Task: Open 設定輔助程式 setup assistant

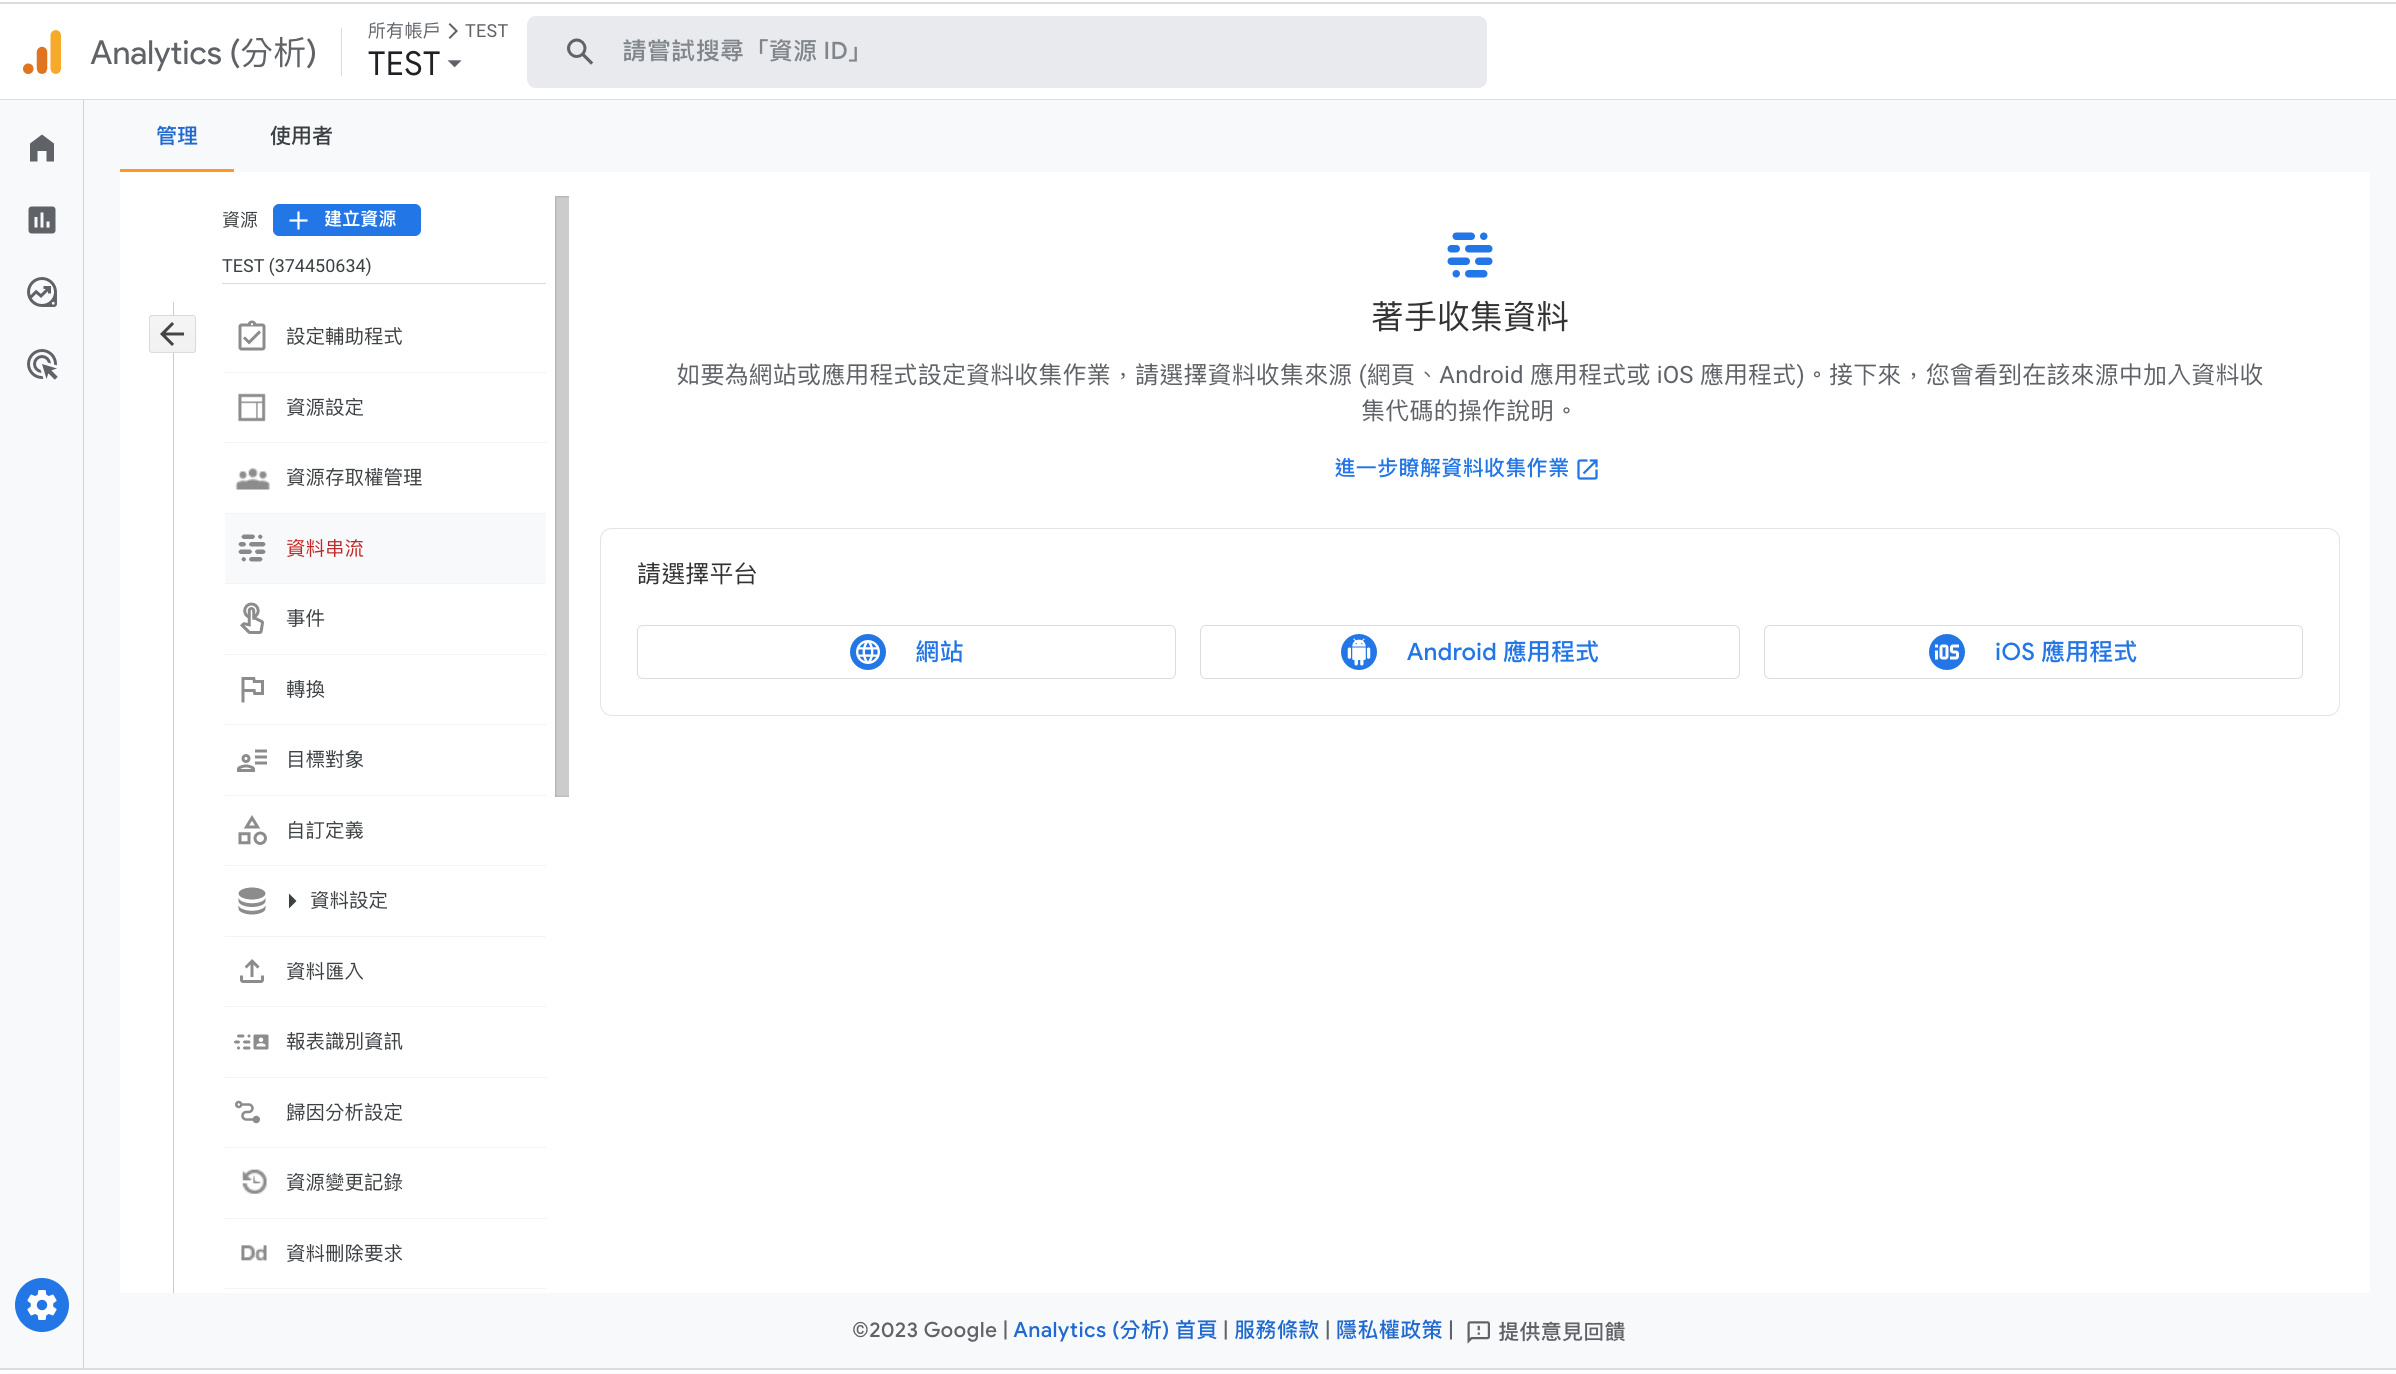Action: coord(344,337)
